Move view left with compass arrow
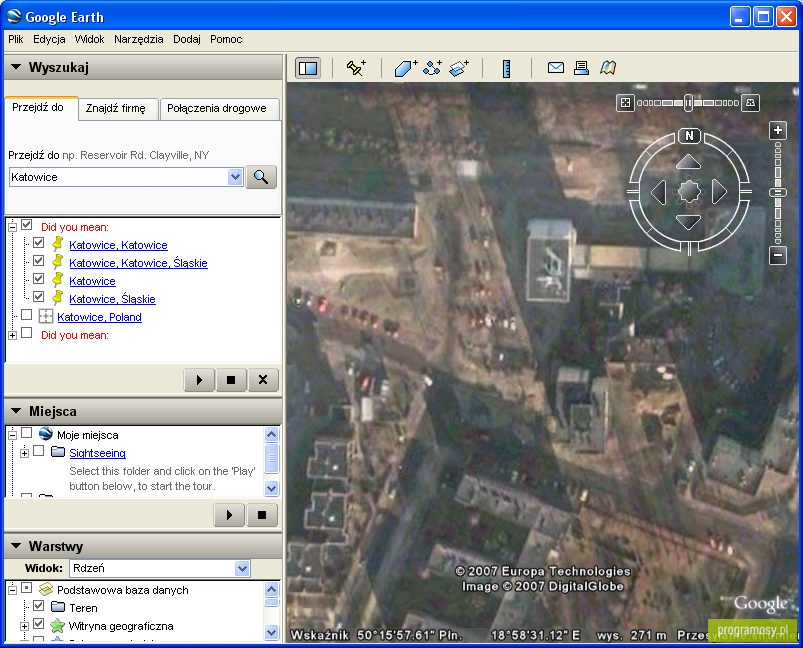Image resolution: width=803 pixels, height=648 pixels. [659, 192]
